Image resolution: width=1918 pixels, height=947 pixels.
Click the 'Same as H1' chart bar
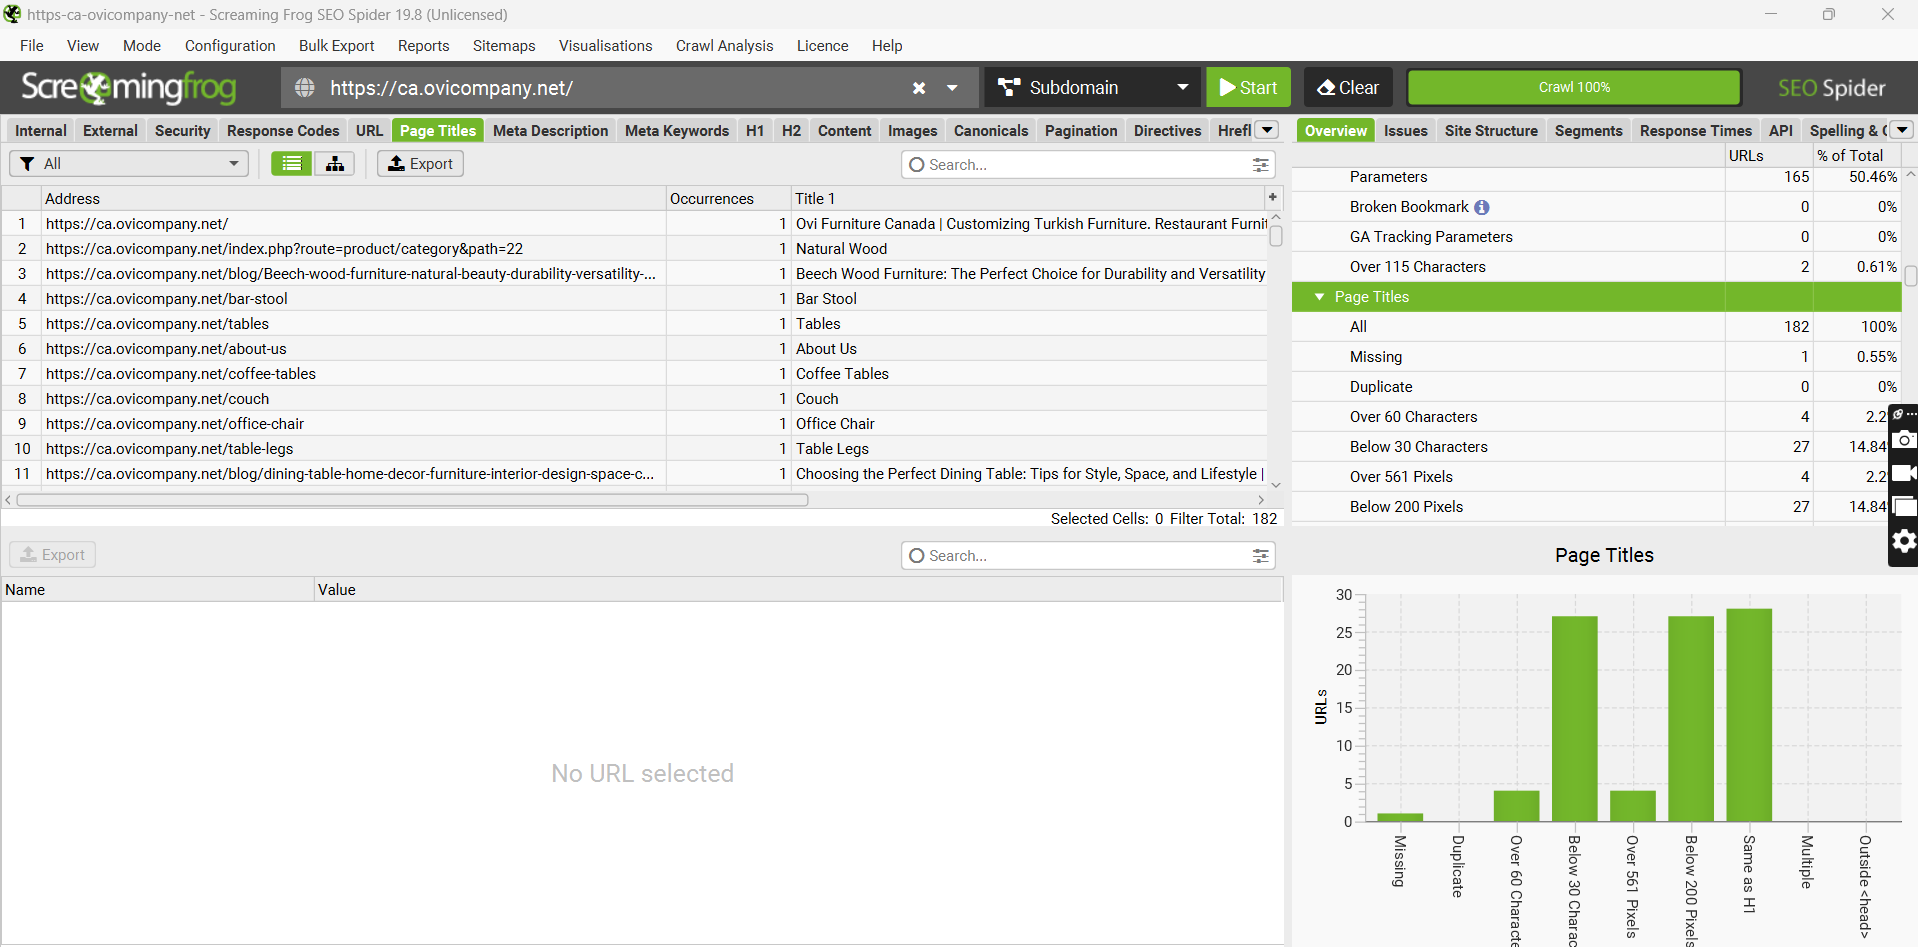click(1749, 715)
